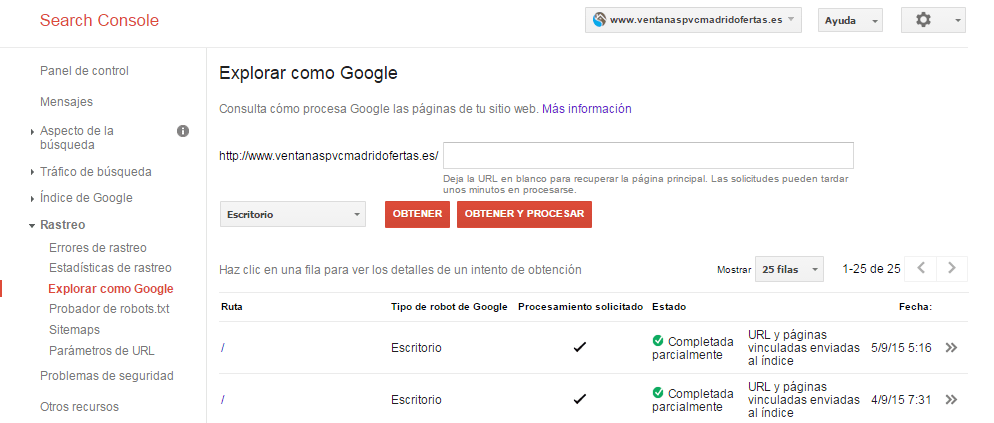The height and width of the screenshot is (423, 994).
Task: Click the URL path input field
Action: tap(649, 155)
